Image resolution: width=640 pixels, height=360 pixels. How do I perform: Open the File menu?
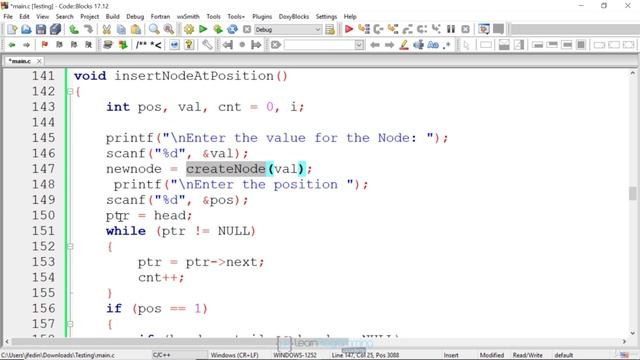pos(8,17)
